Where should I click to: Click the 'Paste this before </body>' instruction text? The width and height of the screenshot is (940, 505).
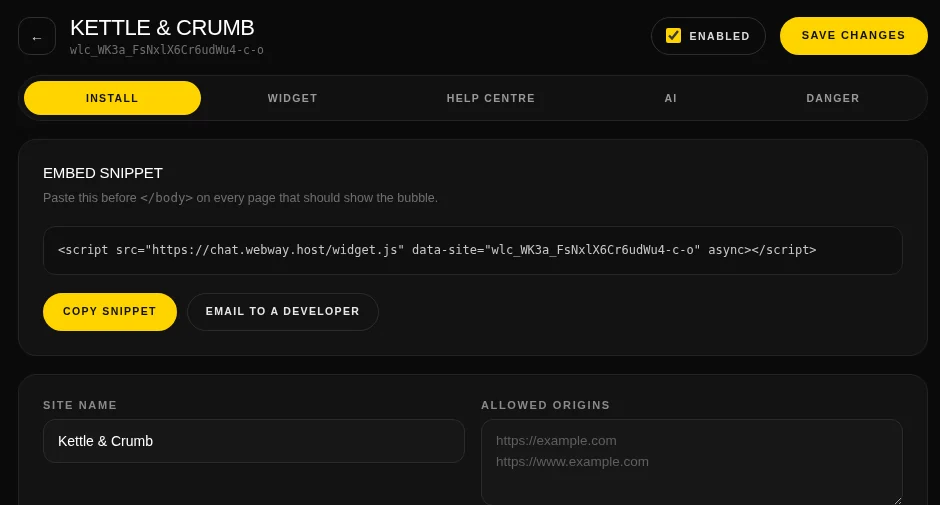(240, 198)
